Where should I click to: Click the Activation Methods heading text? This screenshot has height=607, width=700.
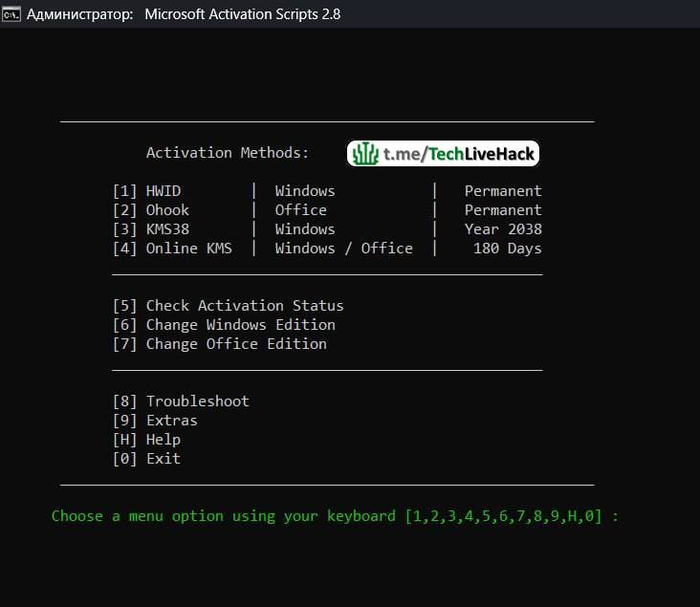(227, 153)
